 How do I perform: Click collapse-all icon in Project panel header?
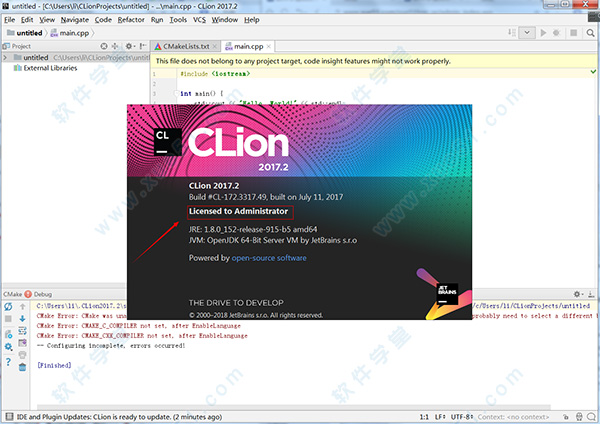115,46
